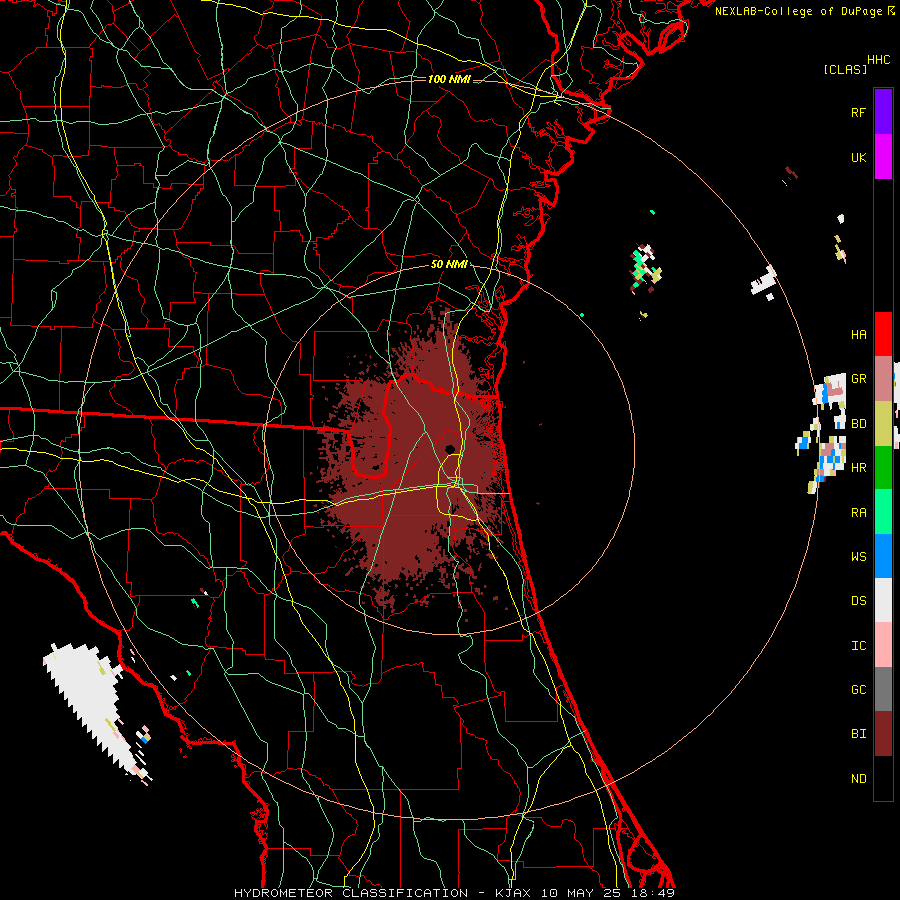This screenshot has height=900, width=900.
Task: Click the red HA legend color swatch
Action: pyautogui.click(x=883, y=334)
